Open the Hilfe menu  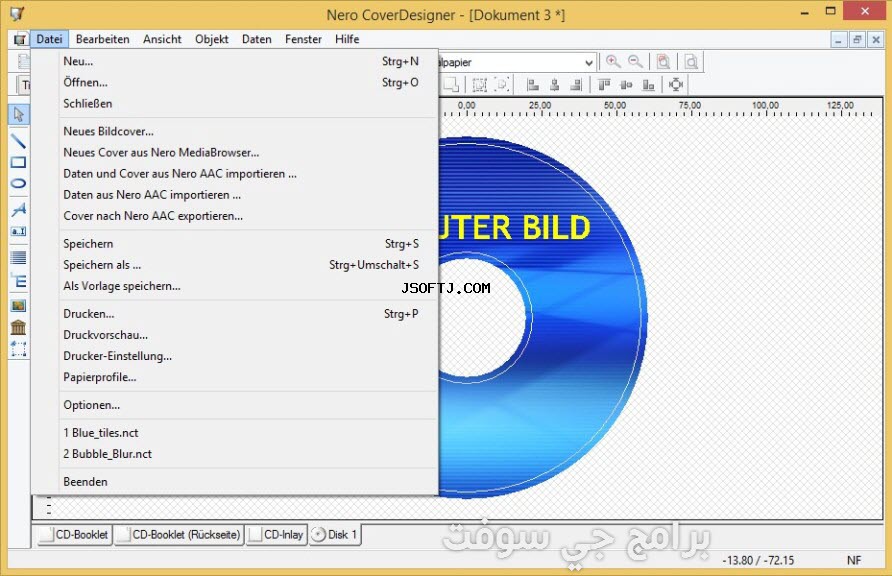pyautogui.click(x=347, y=39)
